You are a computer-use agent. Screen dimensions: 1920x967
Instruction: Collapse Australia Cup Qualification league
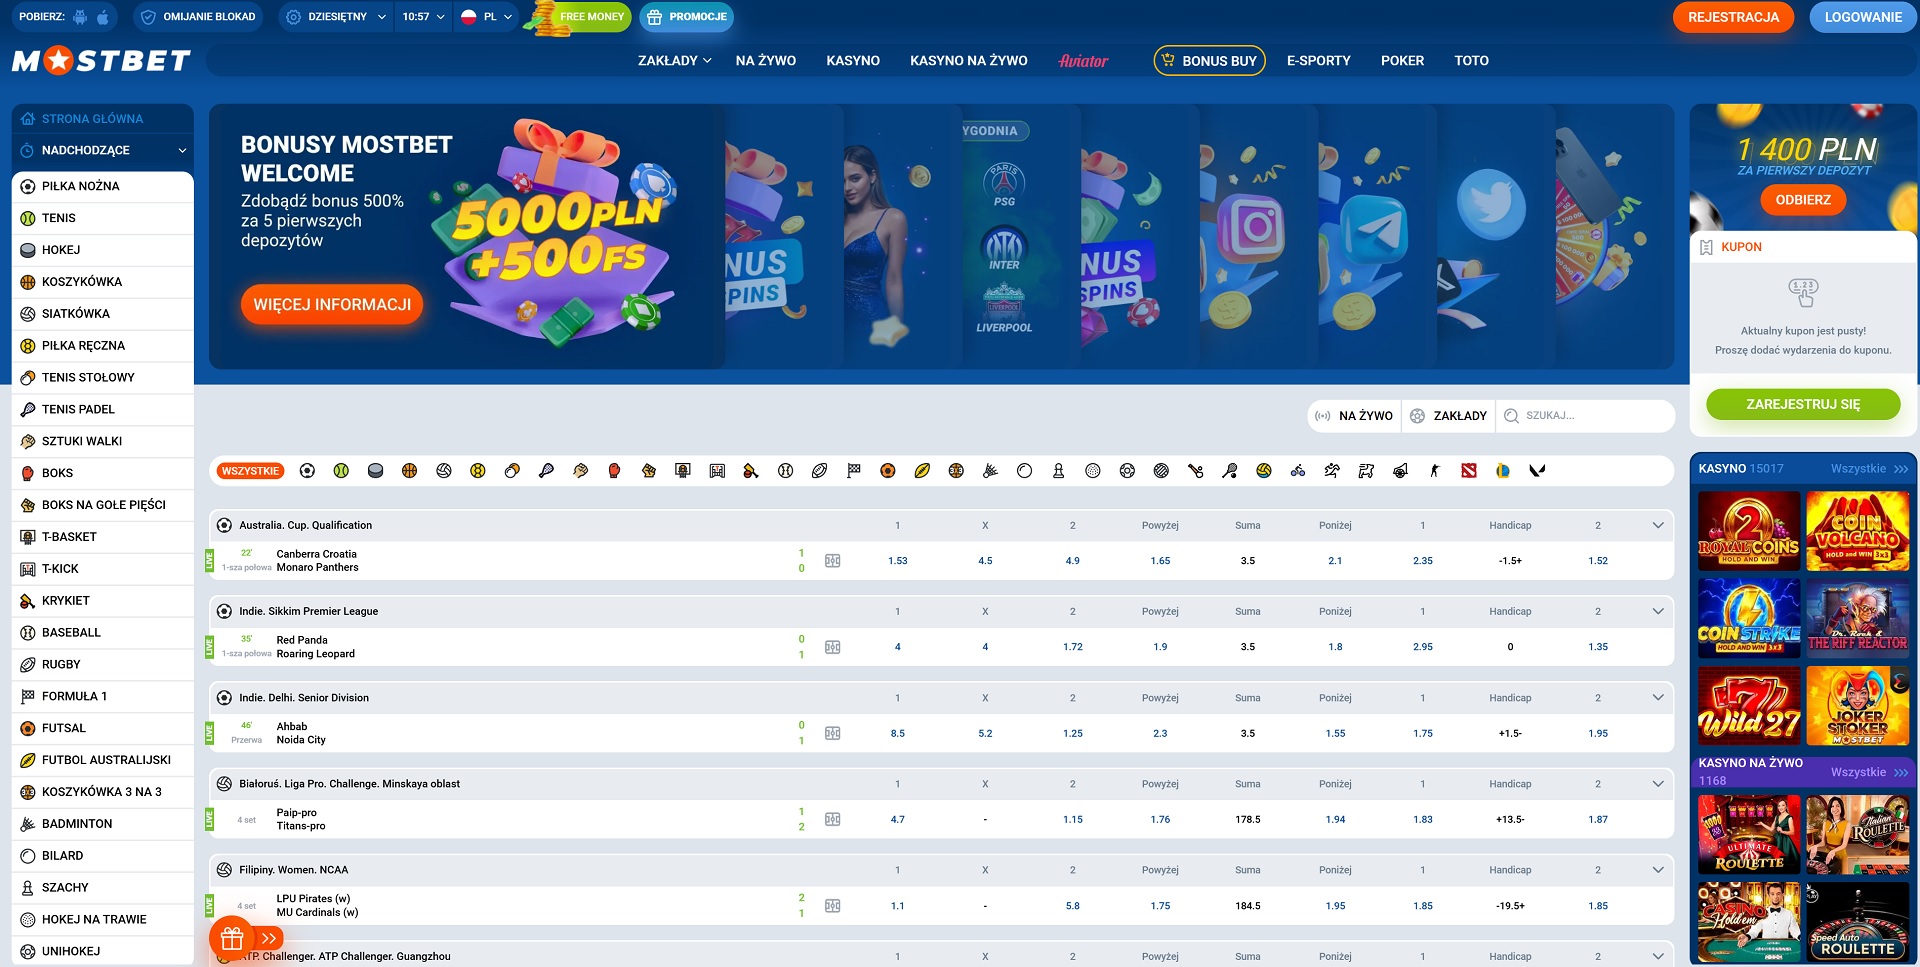point(1658,525)
